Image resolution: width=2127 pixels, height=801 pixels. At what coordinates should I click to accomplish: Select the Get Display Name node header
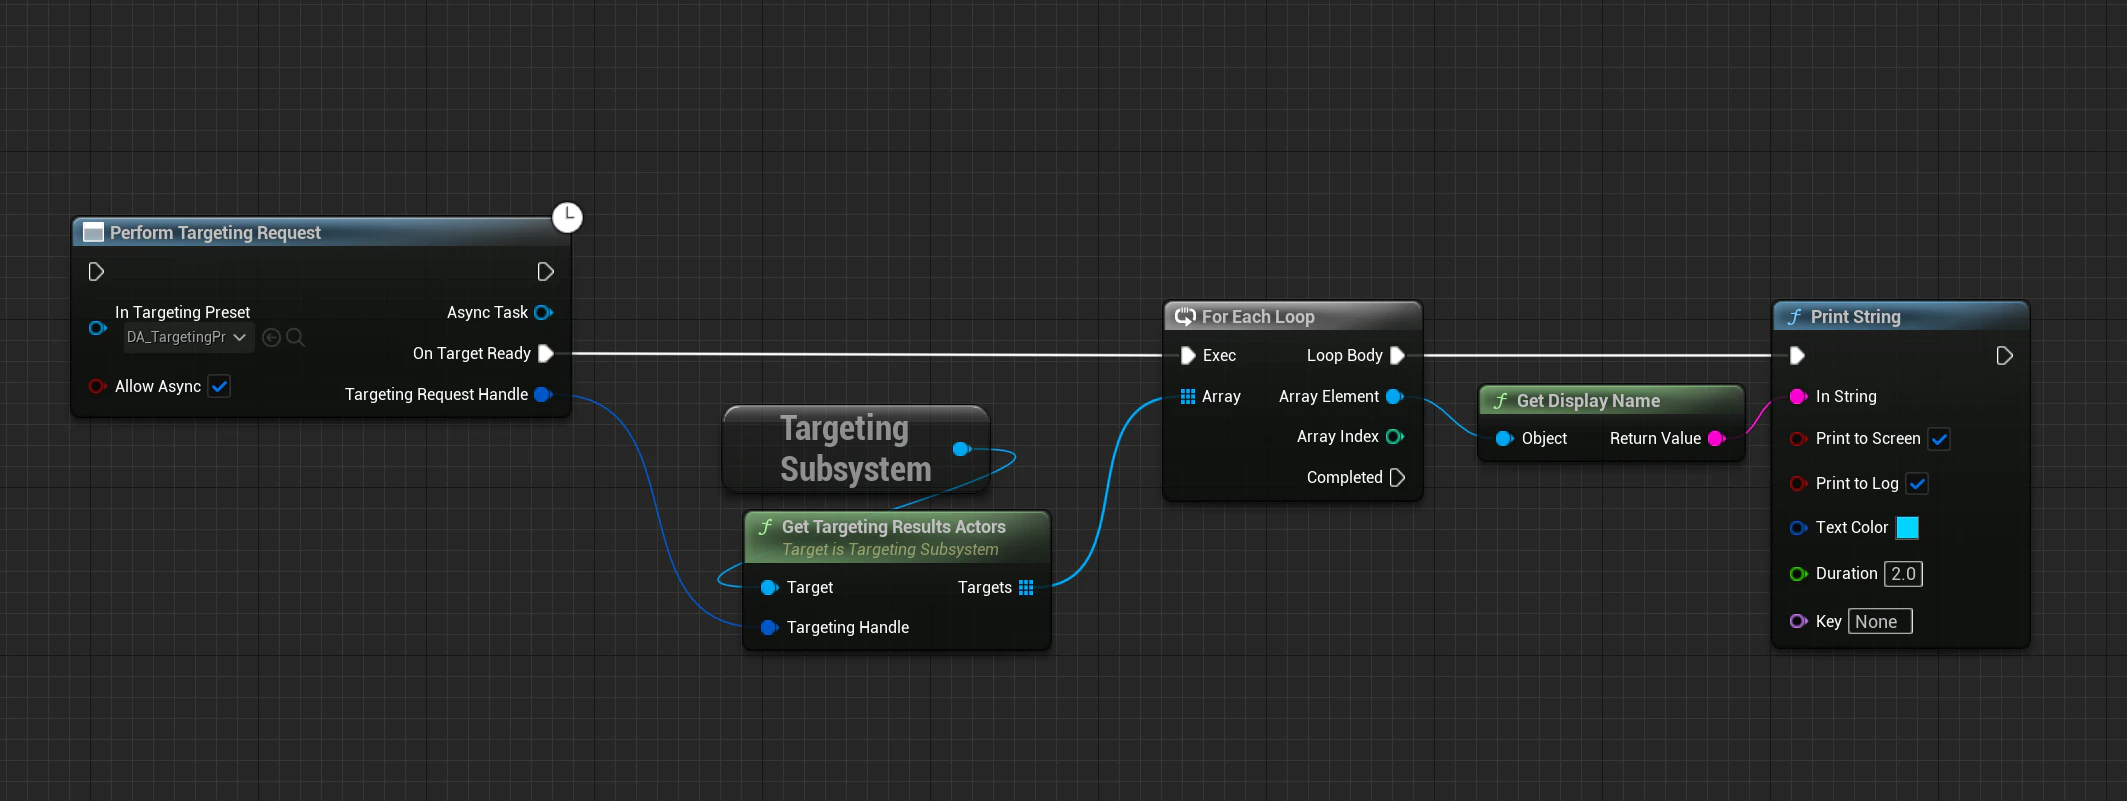pos(1611,400)
